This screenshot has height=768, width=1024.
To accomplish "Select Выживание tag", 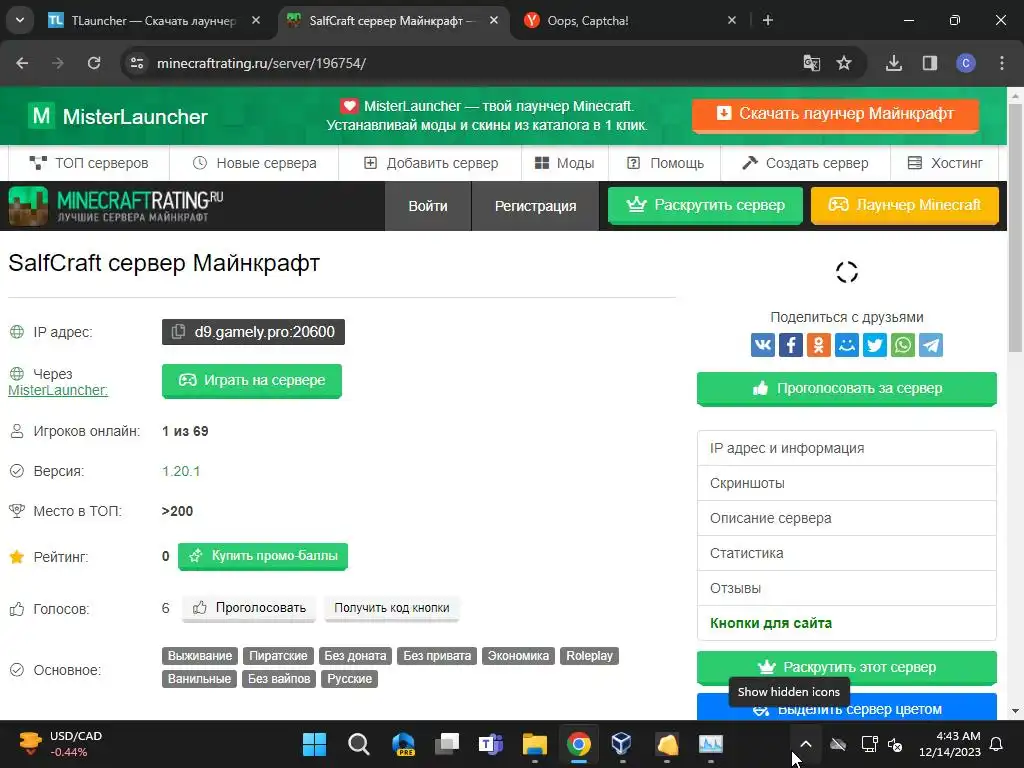I will pyautogui.click(x=200, y=656).
